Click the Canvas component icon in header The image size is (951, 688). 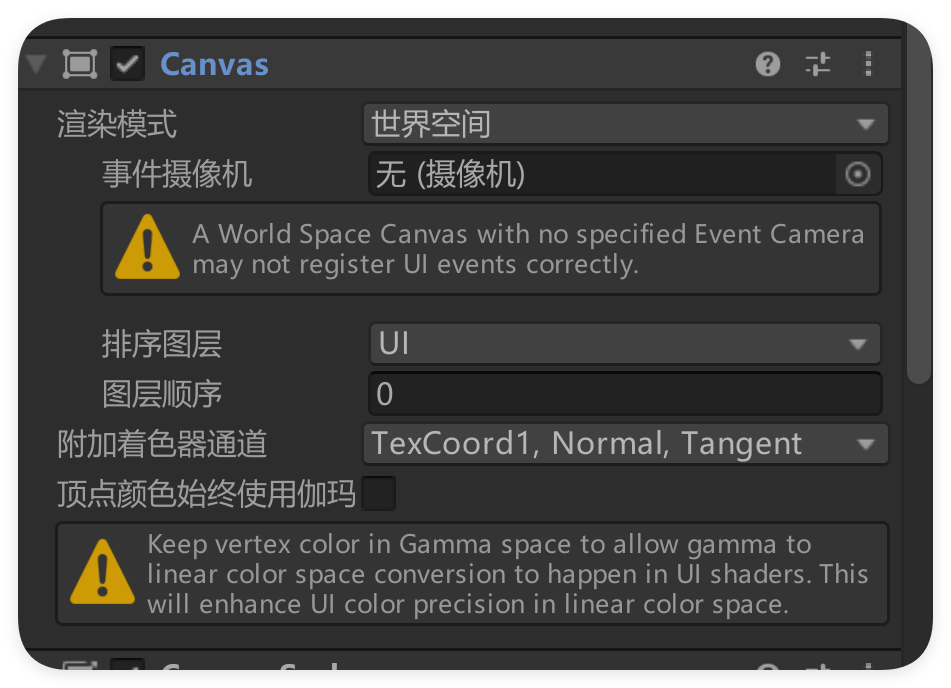(x=80, y=65)
